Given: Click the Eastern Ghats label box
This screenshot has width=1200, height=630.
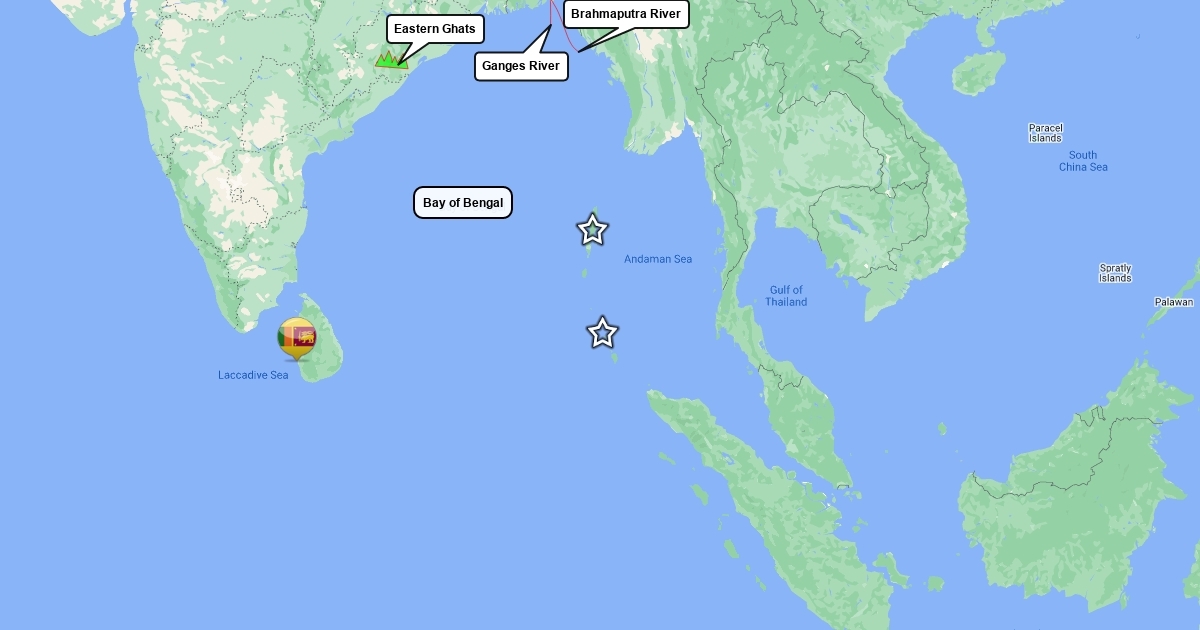Looking at the screenshot, I should click(435, 29).
